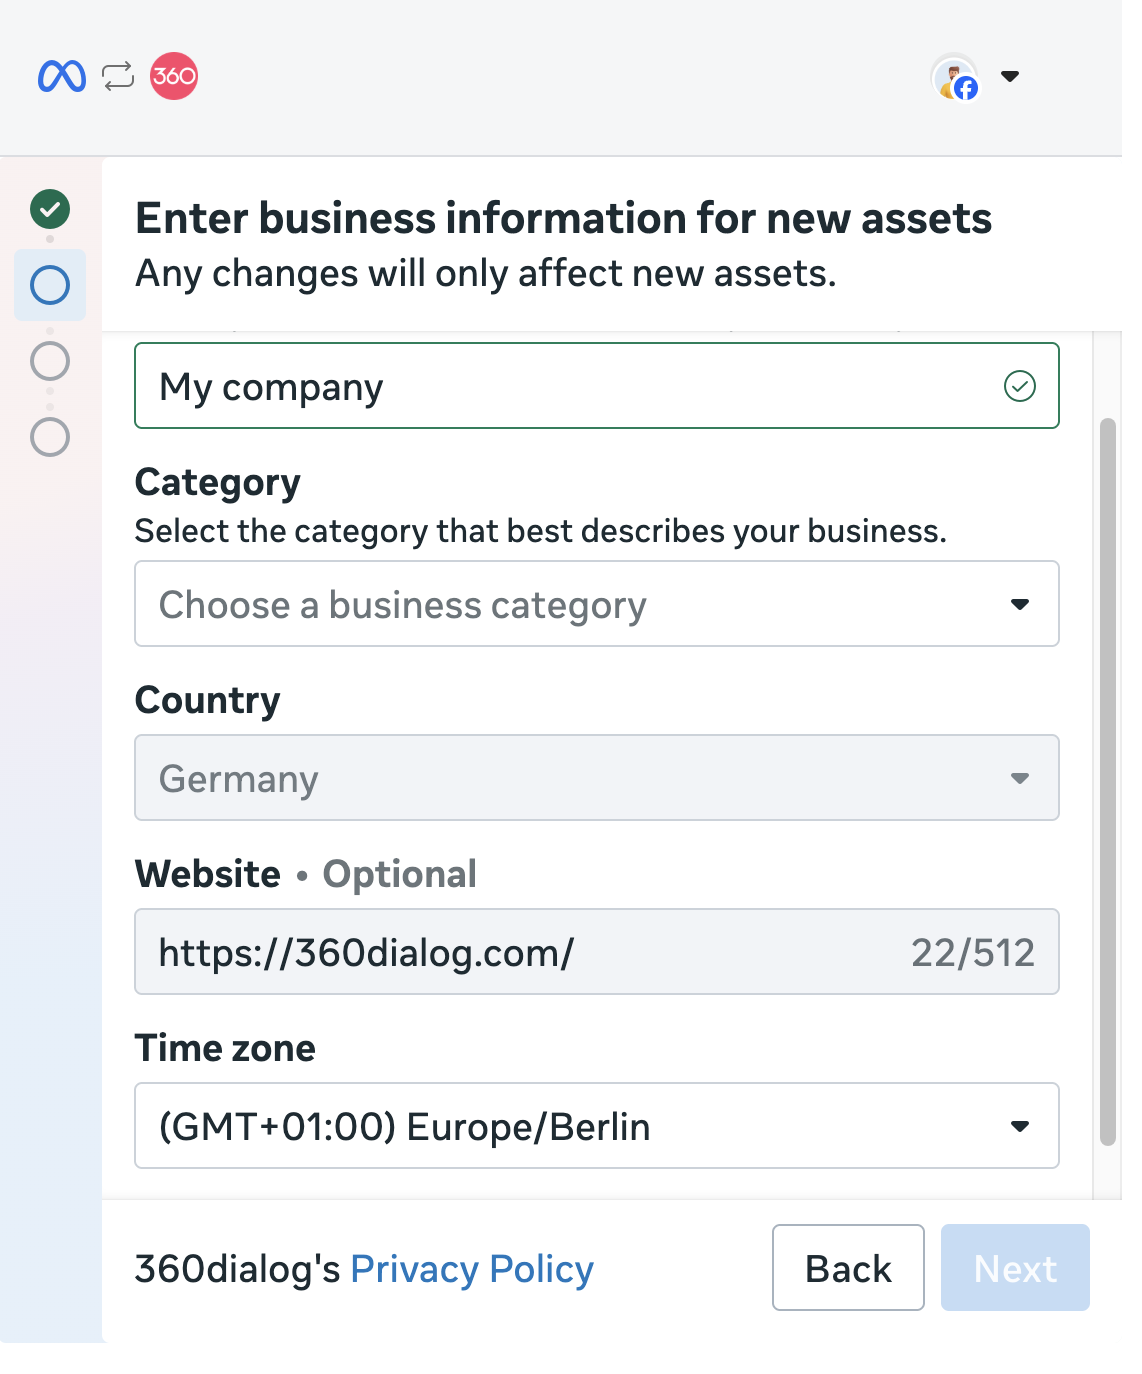
Task: Click the green validation checkmark in company field
Action: click(x=1019, y=386)
